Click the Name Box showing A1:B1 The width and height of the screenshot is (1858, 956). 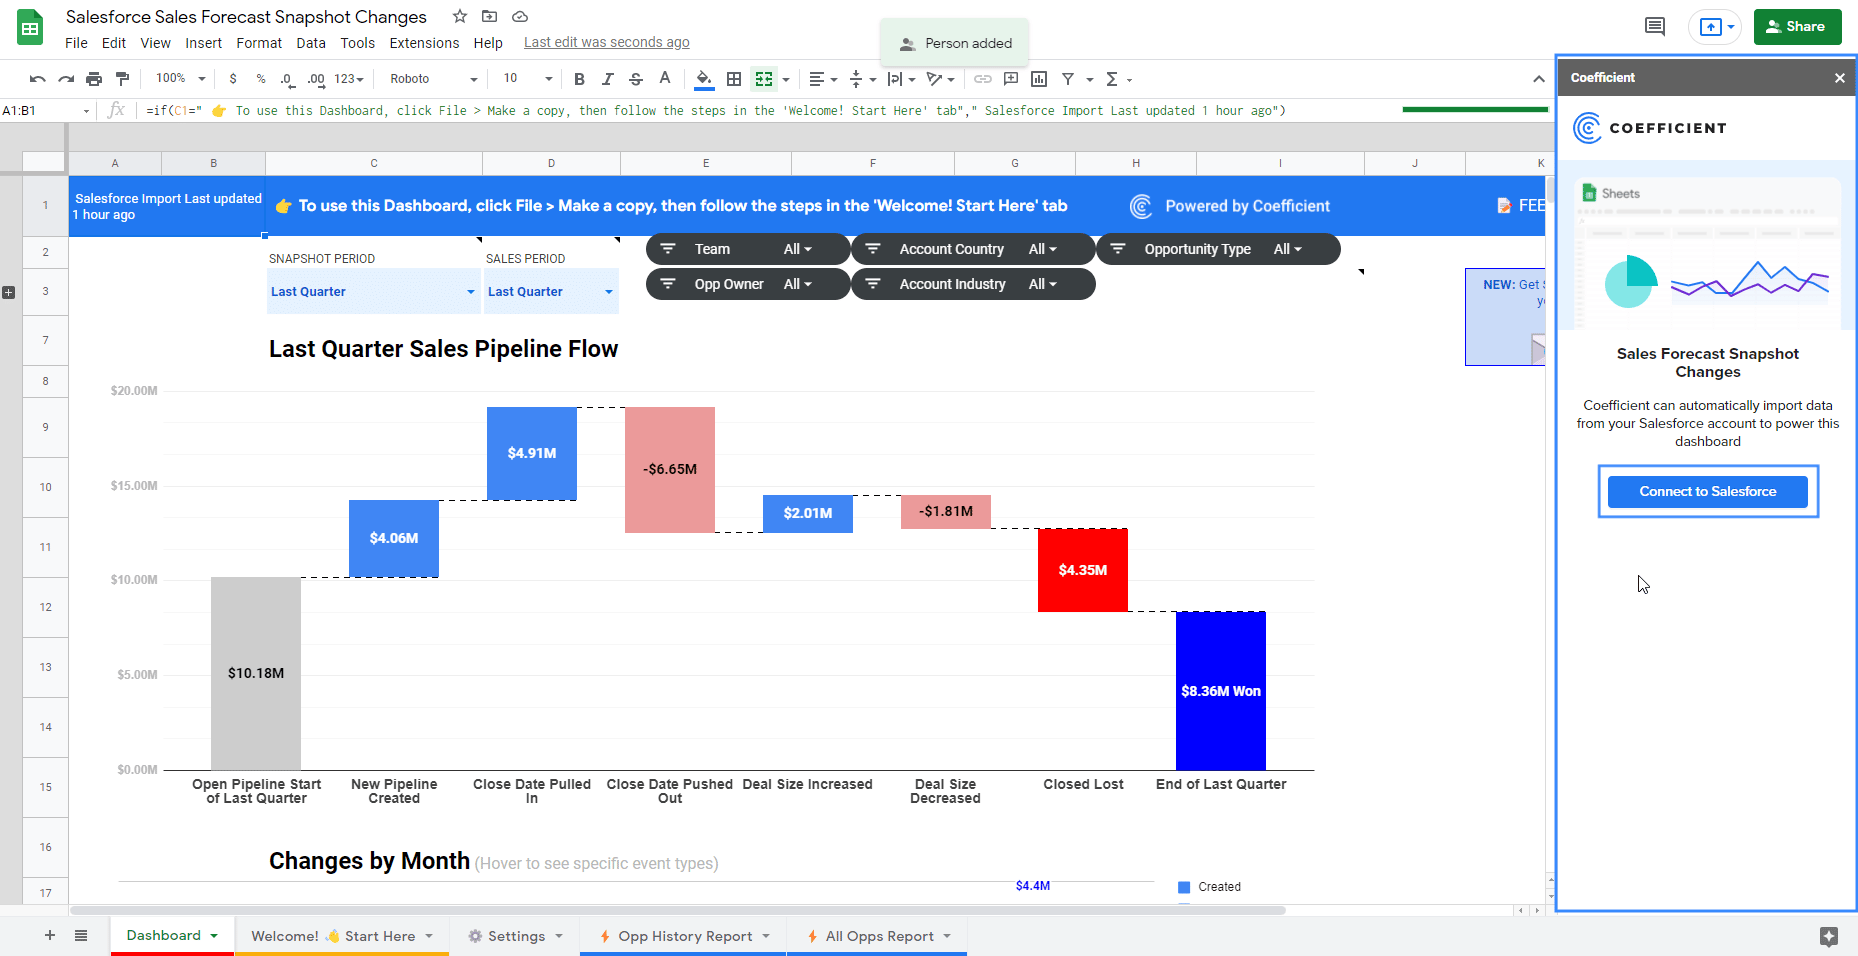(x=46, y=111)
